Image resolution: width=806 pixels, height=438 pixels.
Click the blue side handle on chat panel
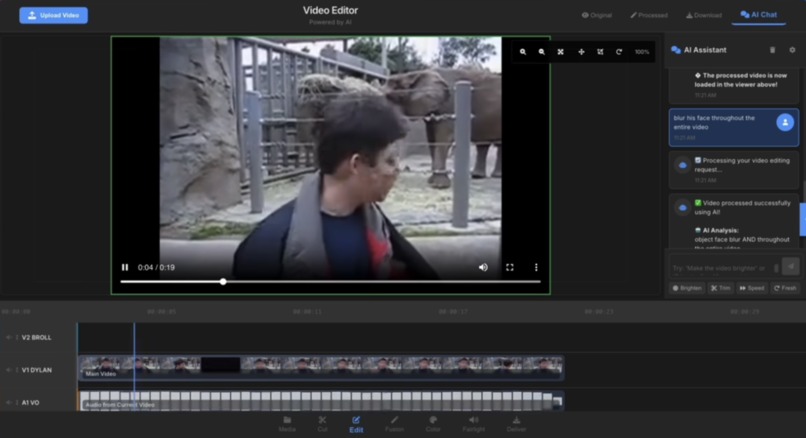point(803,219)
